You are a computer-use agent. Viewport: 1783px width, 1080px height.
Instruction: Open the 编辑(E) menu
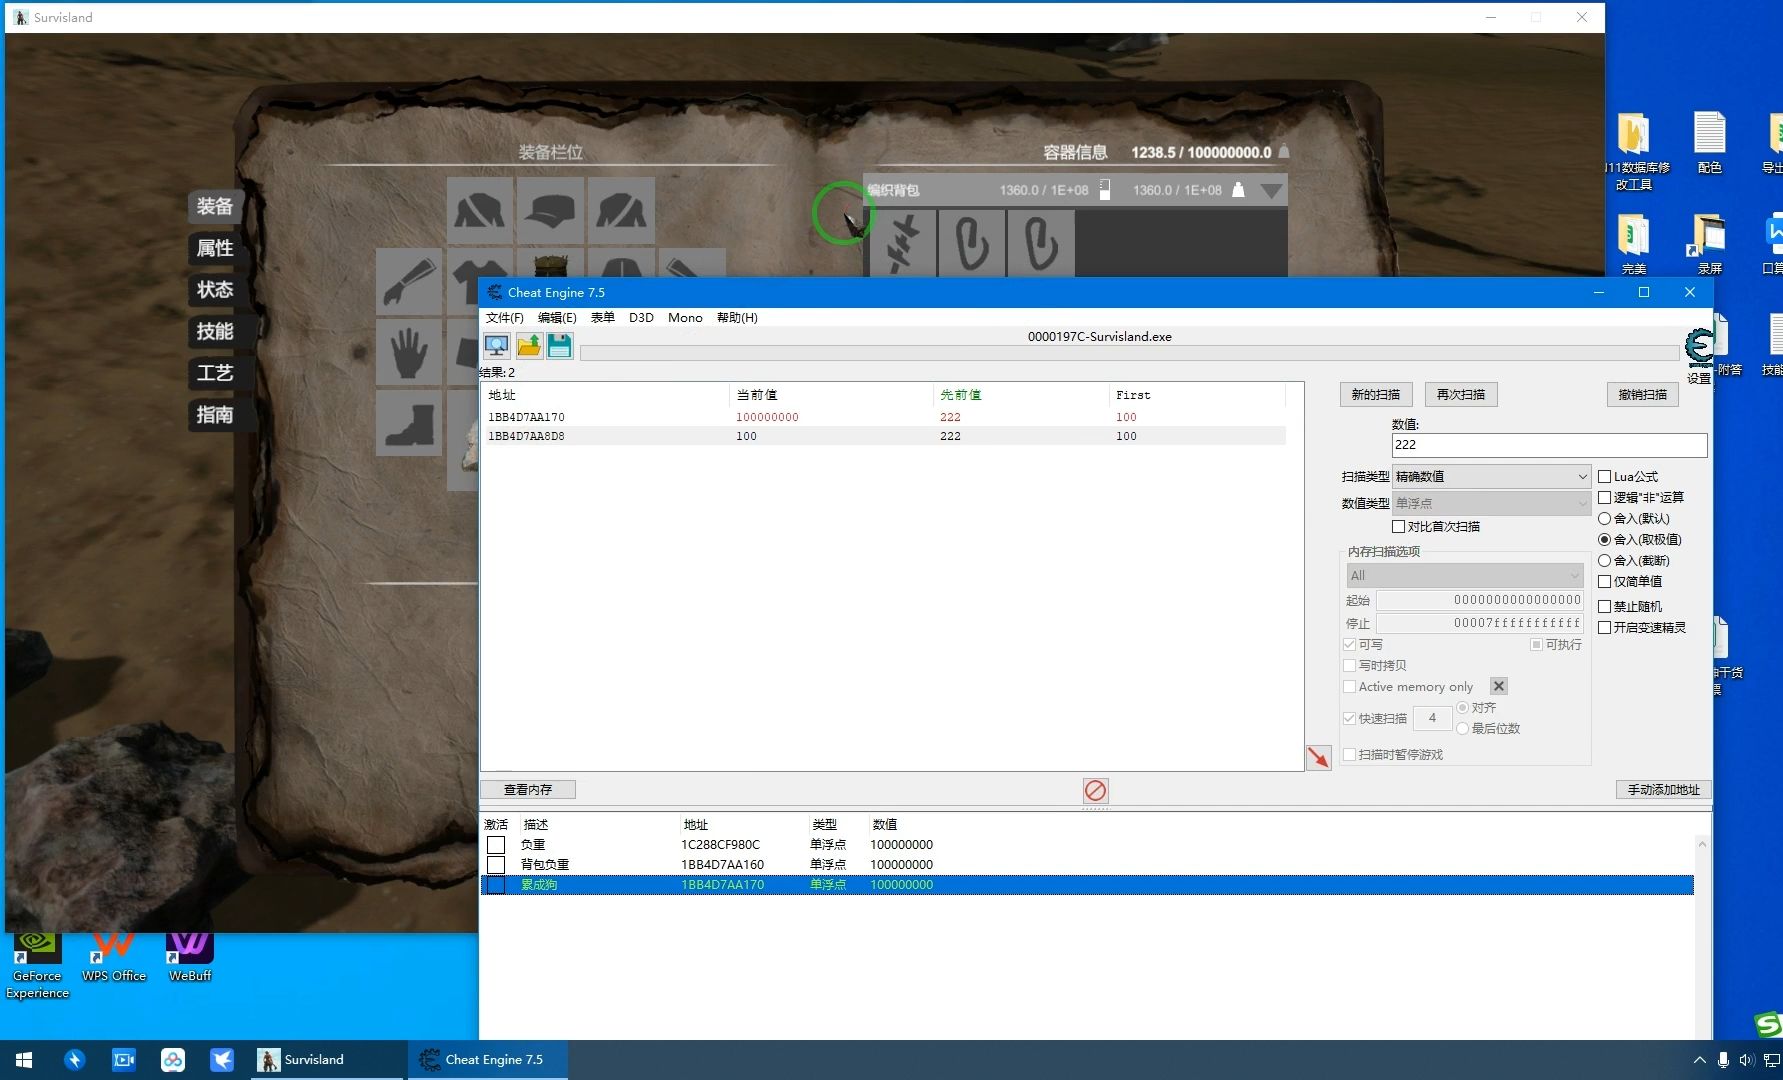[557, 318]
